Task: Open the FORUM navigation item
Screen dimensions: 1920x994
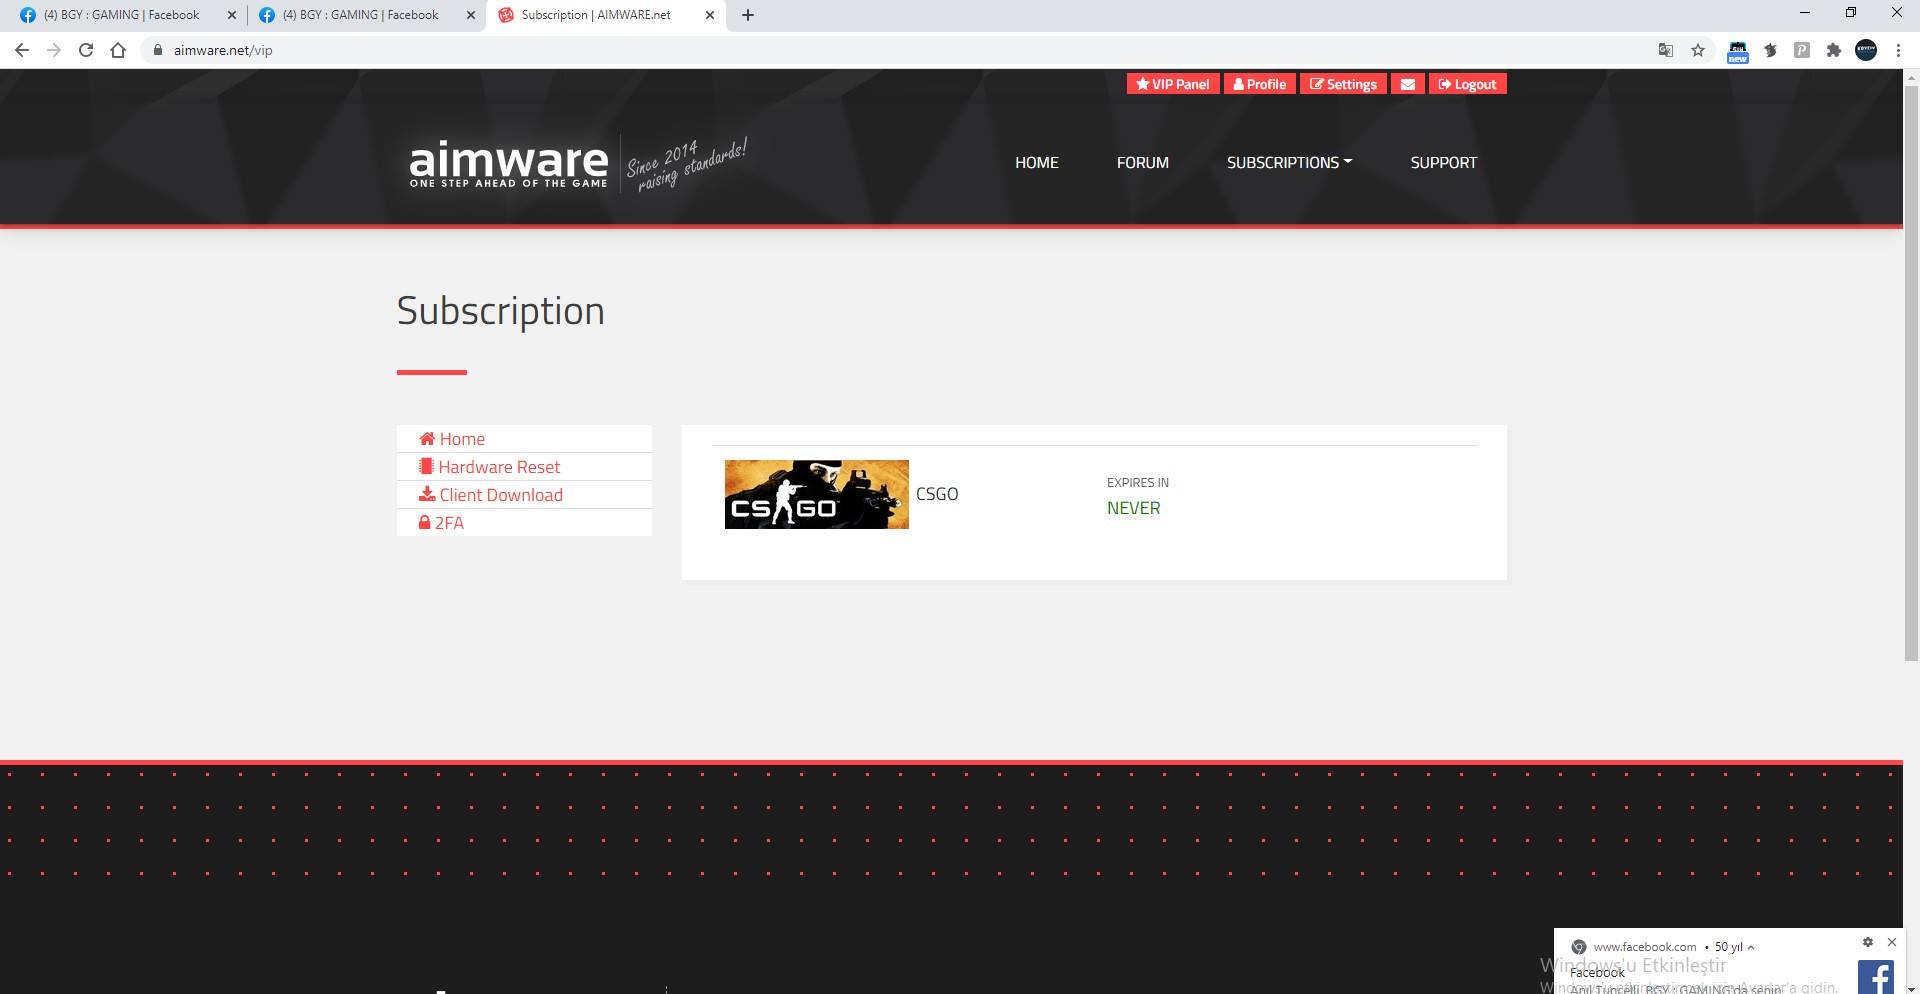Action: [1143, 162]
